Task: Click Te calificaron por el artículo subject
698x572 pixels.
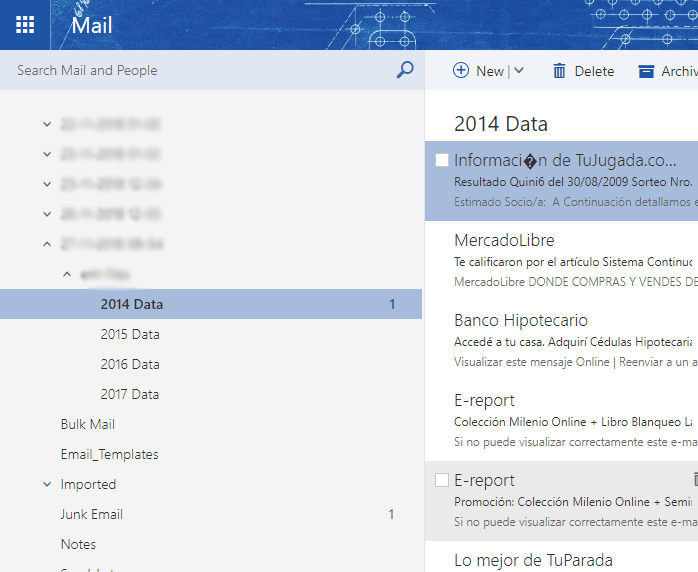Action: click(x=573, y=262)
